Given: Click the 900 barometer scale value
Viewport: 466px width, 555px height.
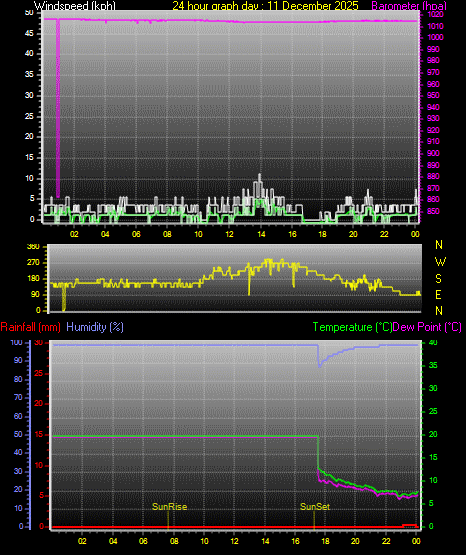Looking at the screenshot, I should point(433,153).
